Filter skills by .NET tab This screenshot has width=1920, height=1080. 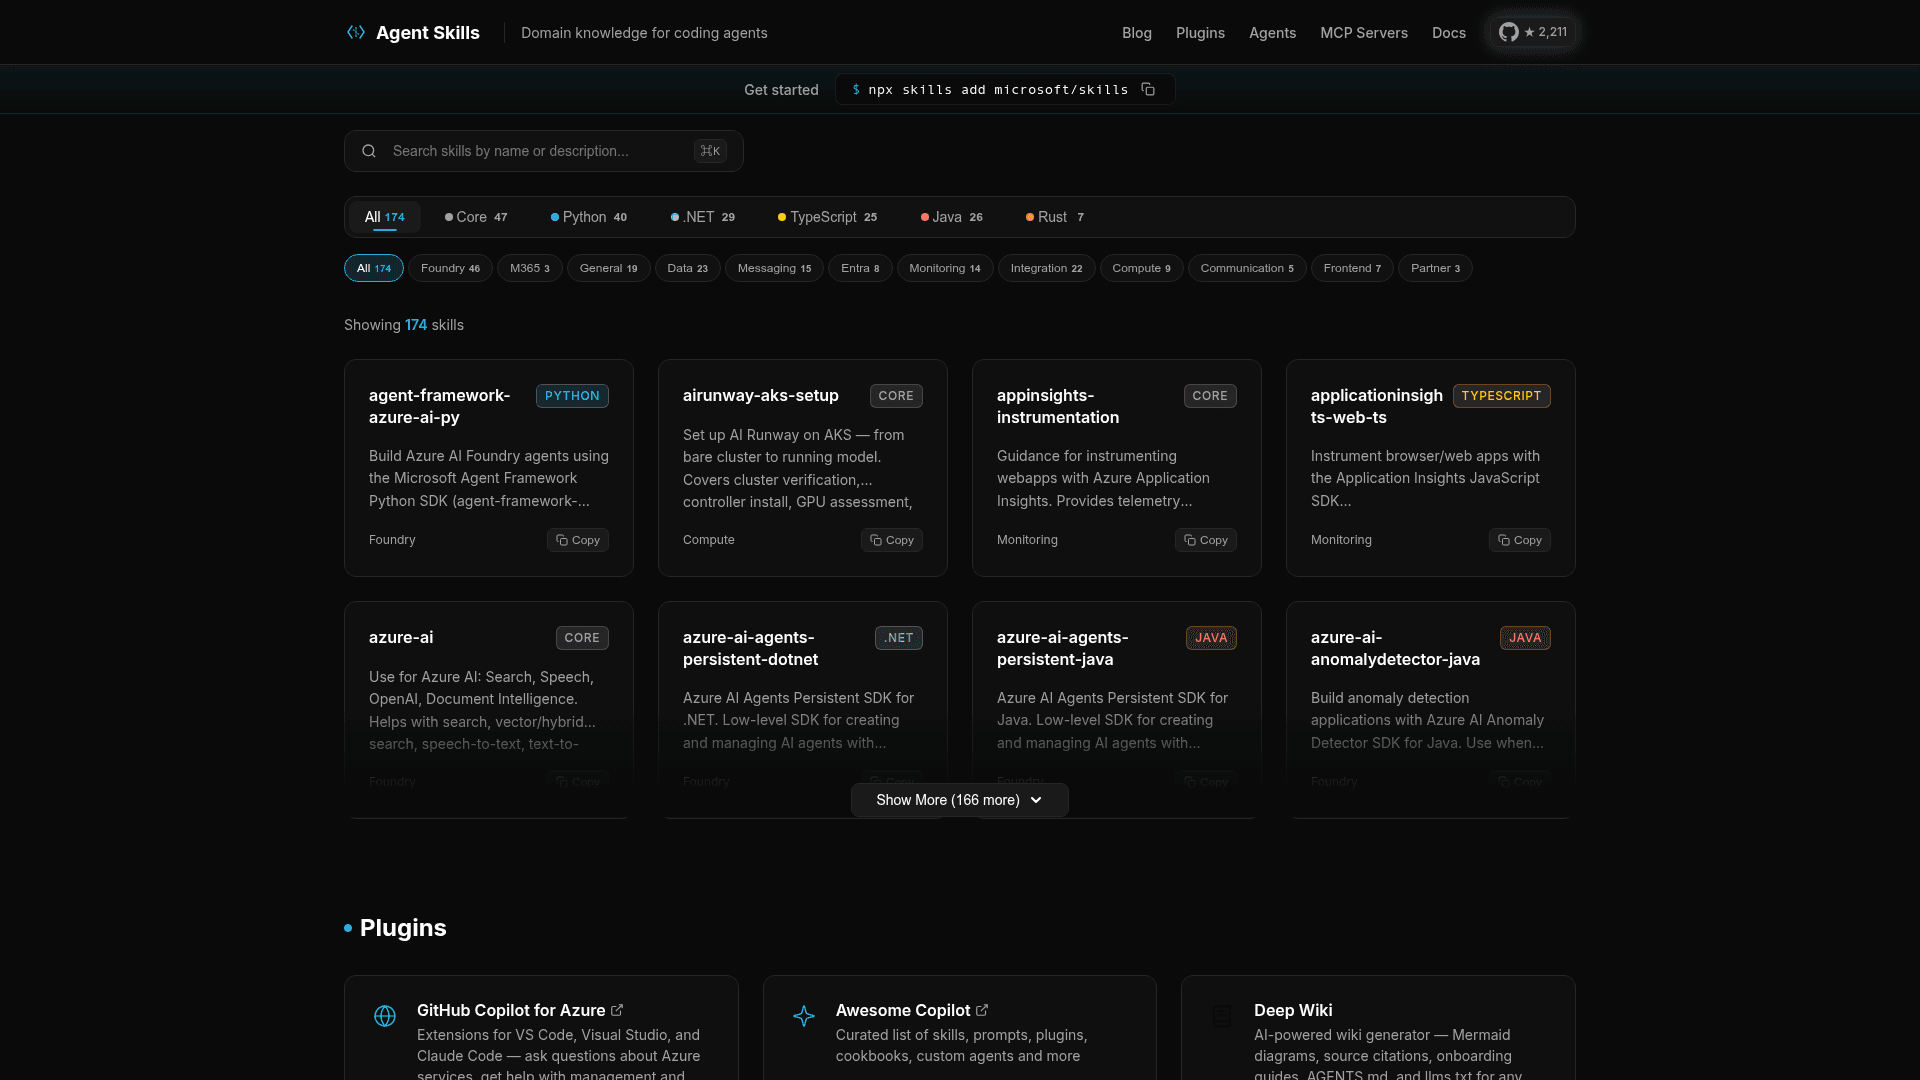coord(703,217)
